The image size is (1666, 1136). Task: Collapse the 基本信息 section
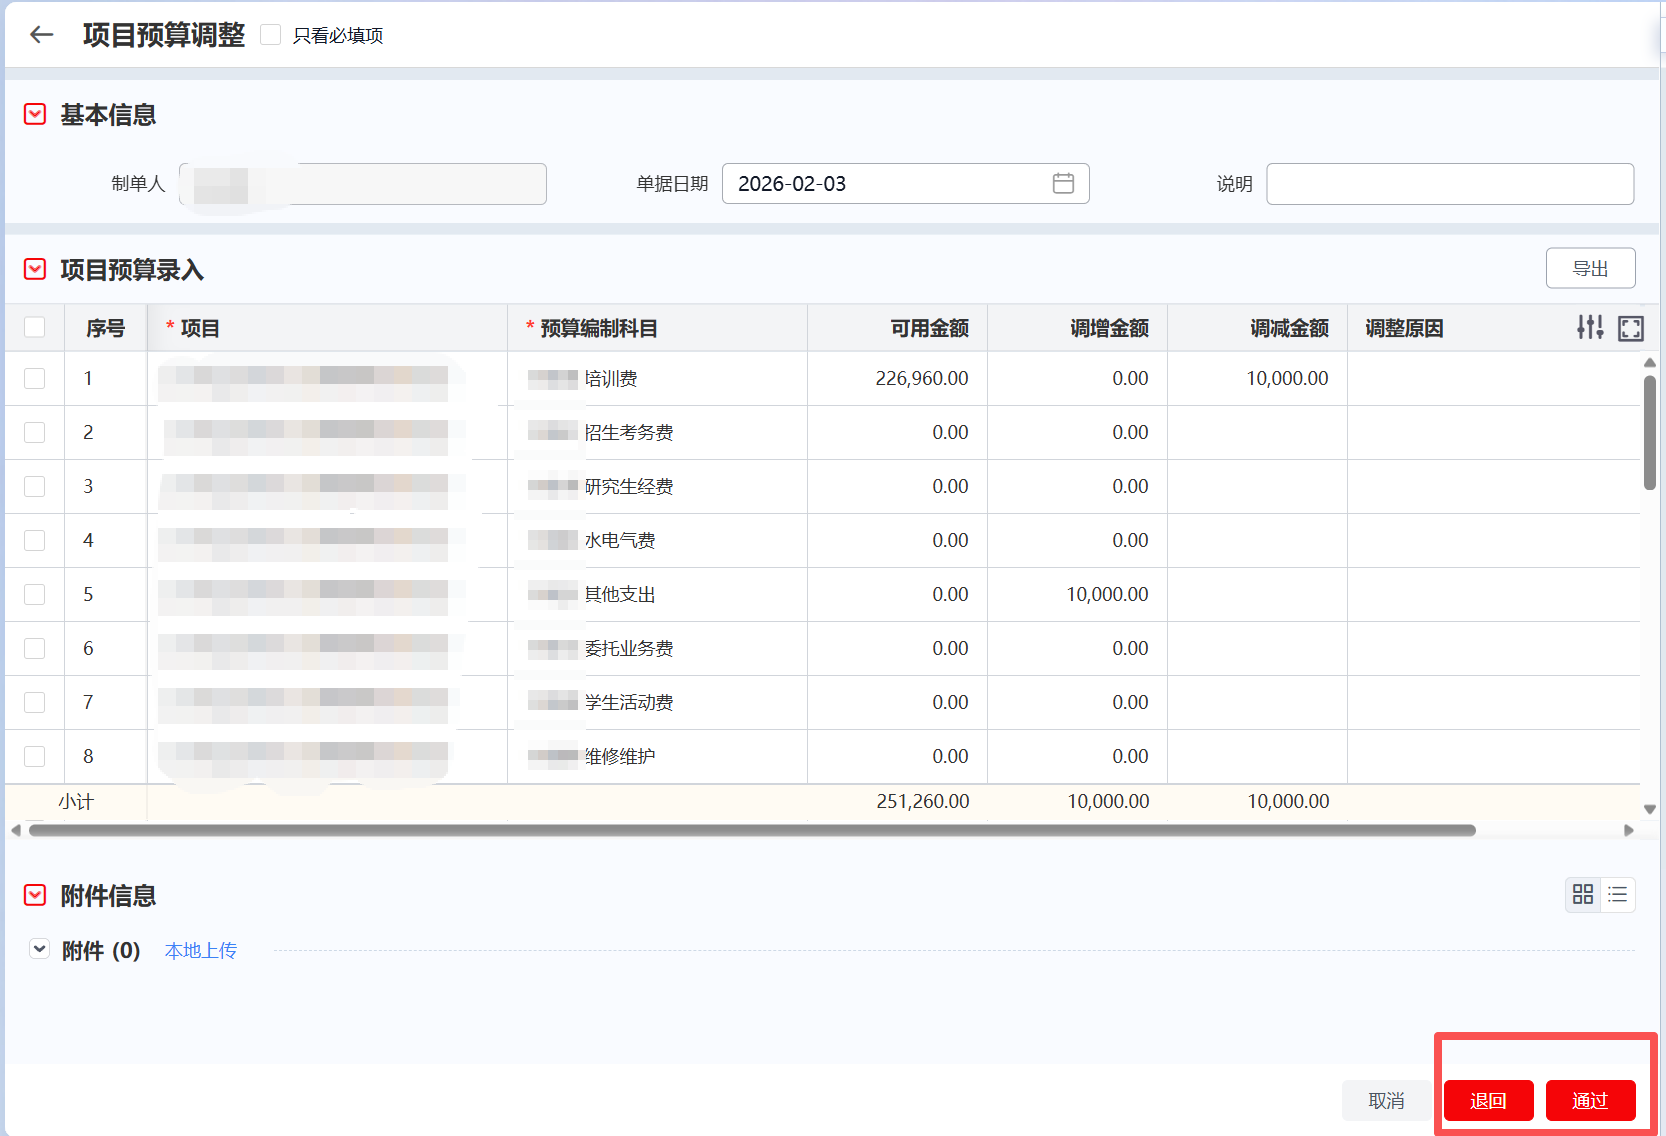tap(35, 115)
